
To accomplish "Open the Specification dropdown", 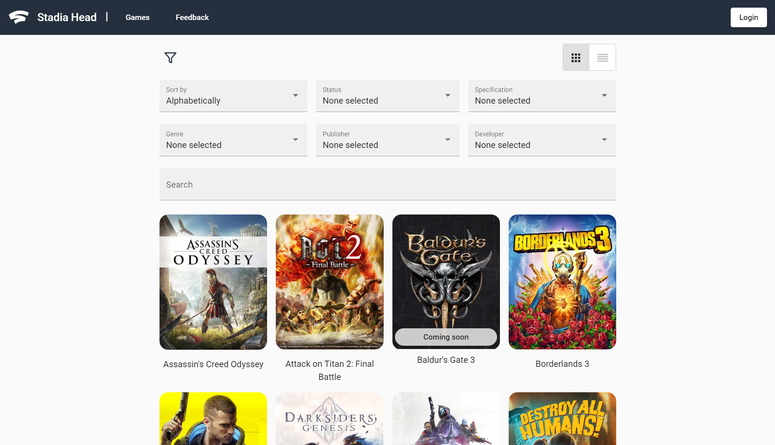I will 542,96.
